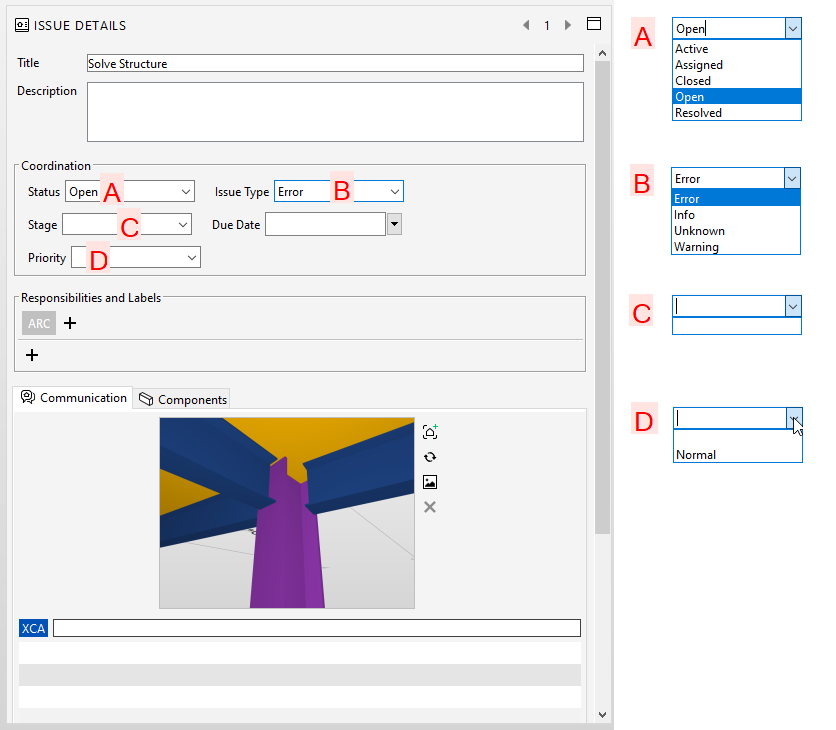Open the Due Date picker arrow
This screenshot has width=836, height=730.
[394, 224]
